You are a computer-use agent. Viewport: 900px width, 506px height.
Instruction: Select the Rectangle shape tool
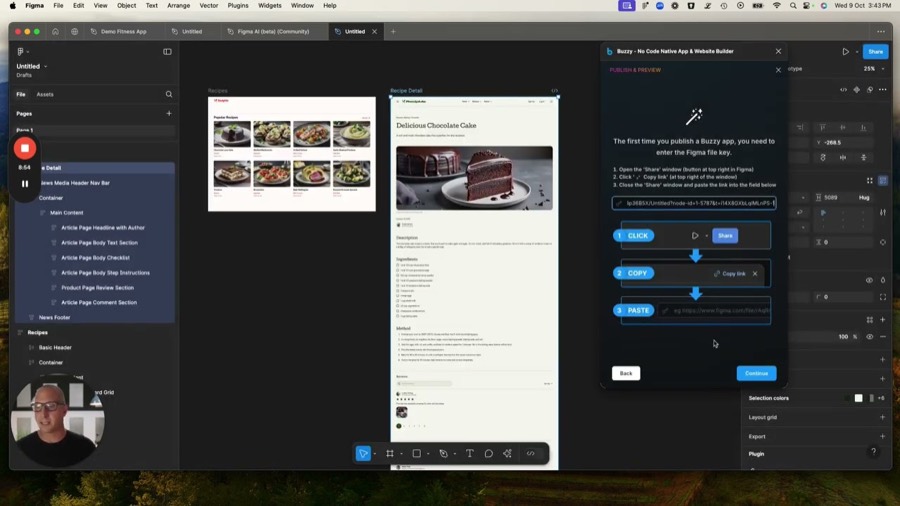coord(417,454)
